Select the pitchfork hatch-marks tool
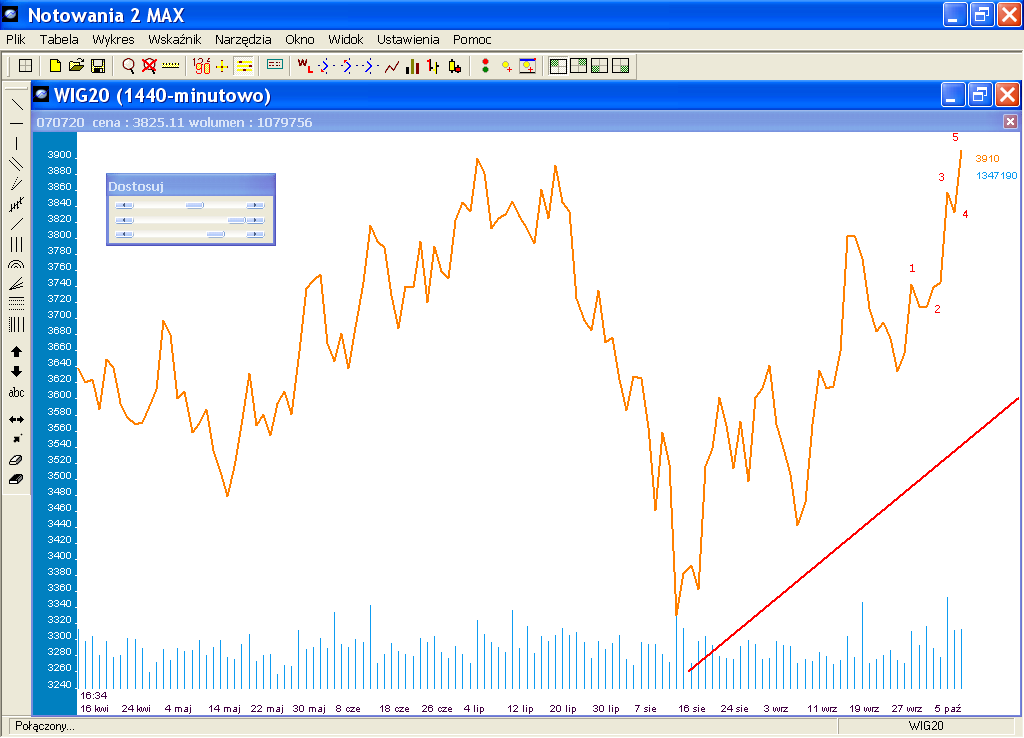The image size is (1024, 738). click(x=16, y=204)
